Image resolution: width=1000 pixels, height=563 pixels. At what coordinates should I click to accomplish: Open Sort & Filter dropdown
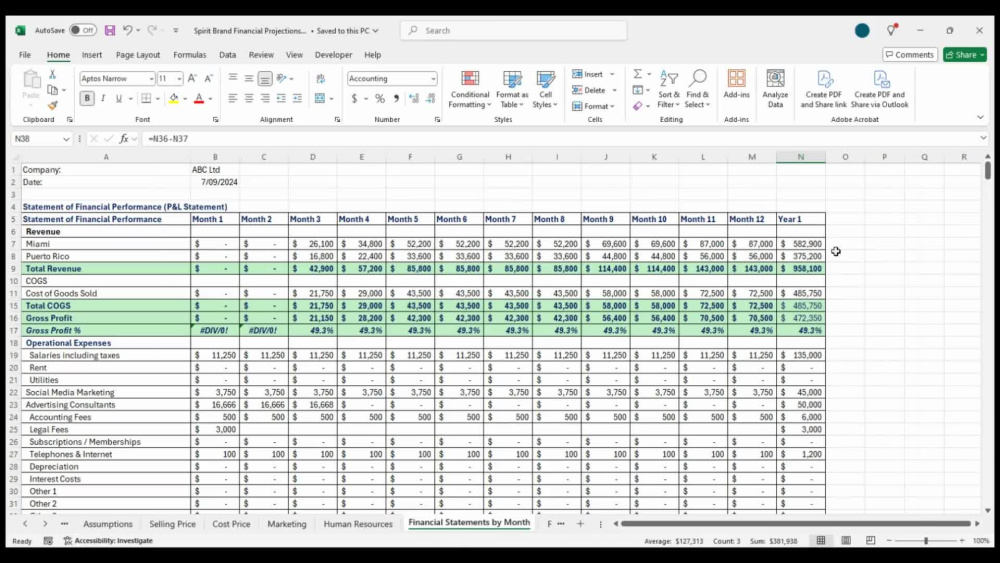click(668, 89)
